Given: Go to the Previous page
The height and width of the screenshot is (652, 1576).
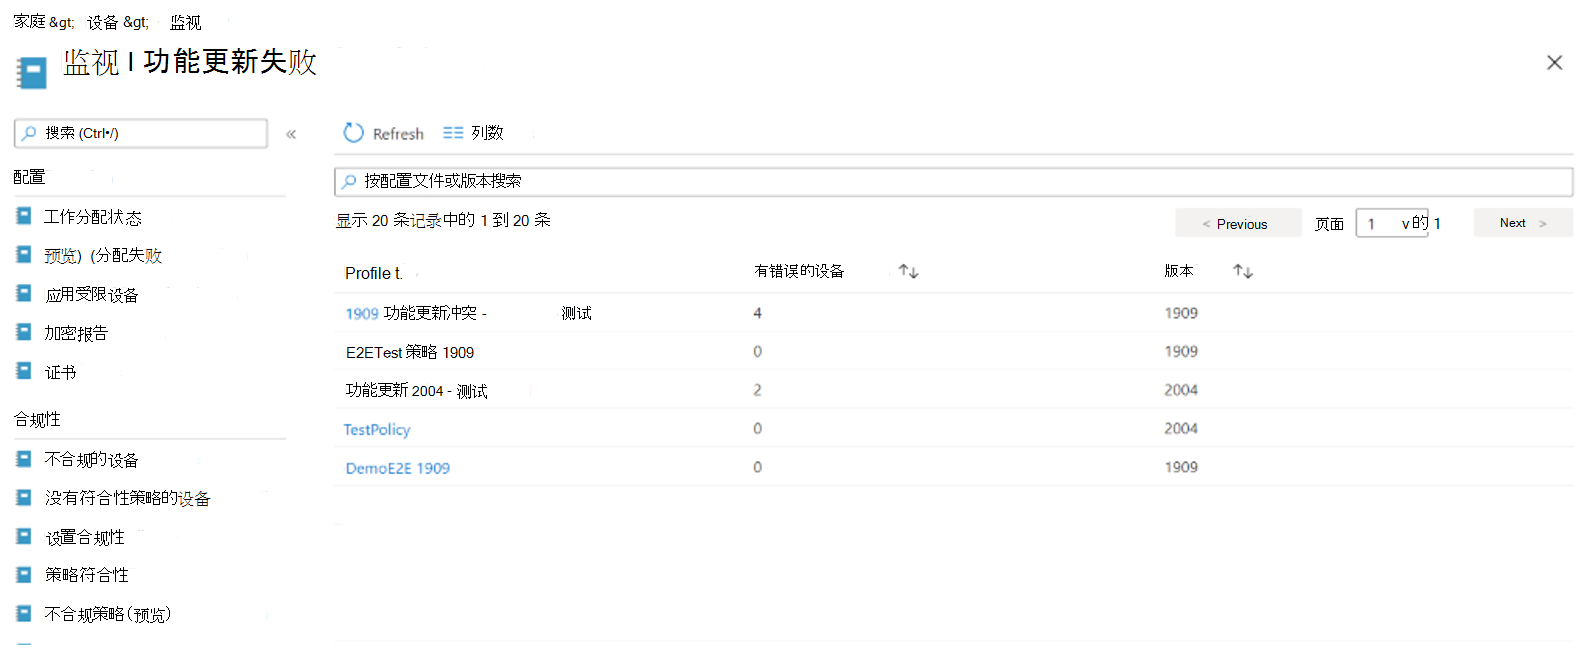Looking at the screenshot, I should [x=1238, y=224].
